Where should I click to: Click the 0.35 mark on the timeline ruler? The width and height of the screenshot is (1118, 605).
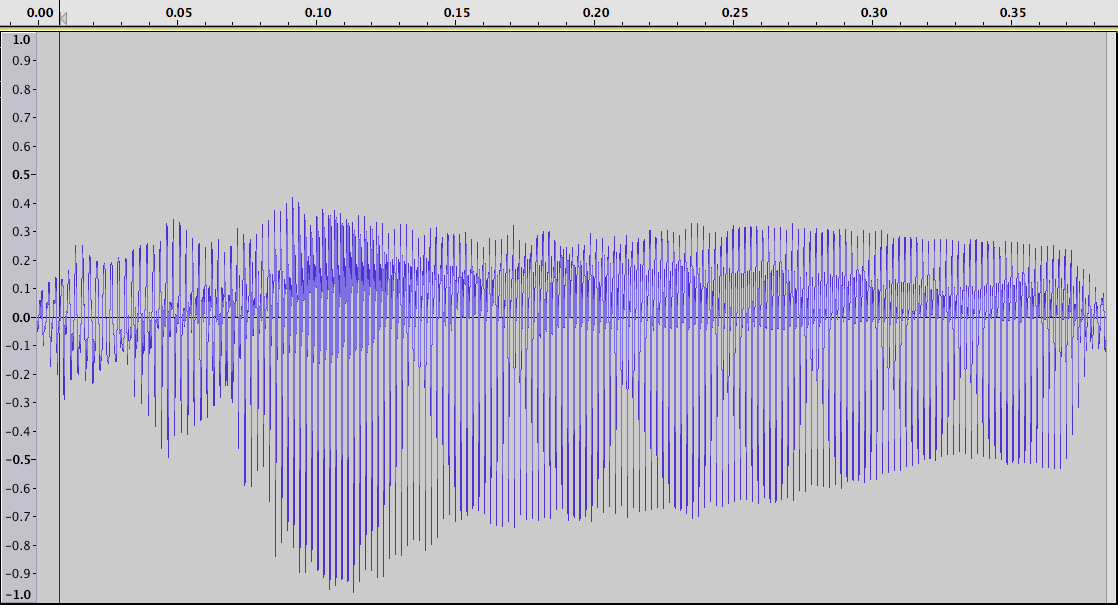click(1013, 13)
